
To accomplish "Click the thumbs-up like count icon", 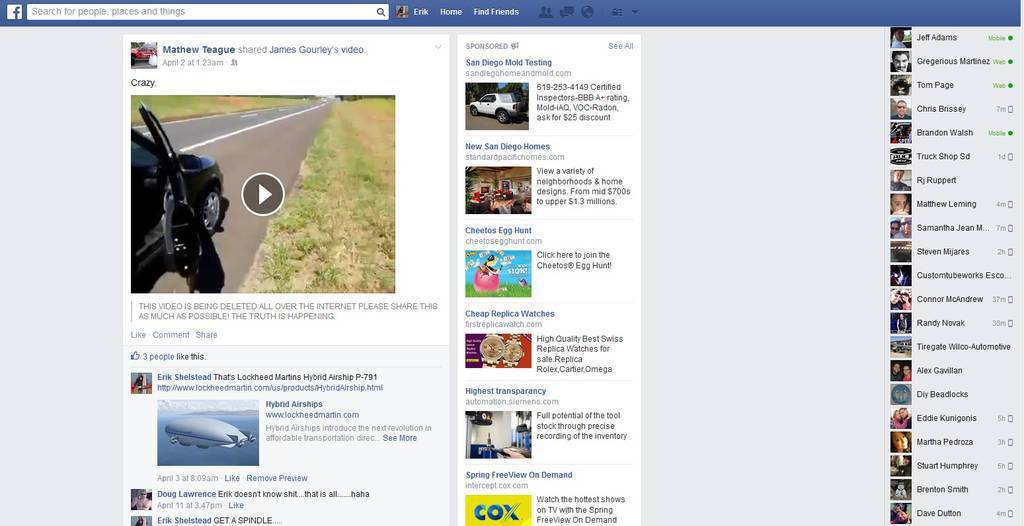I will tap(135, 356).
